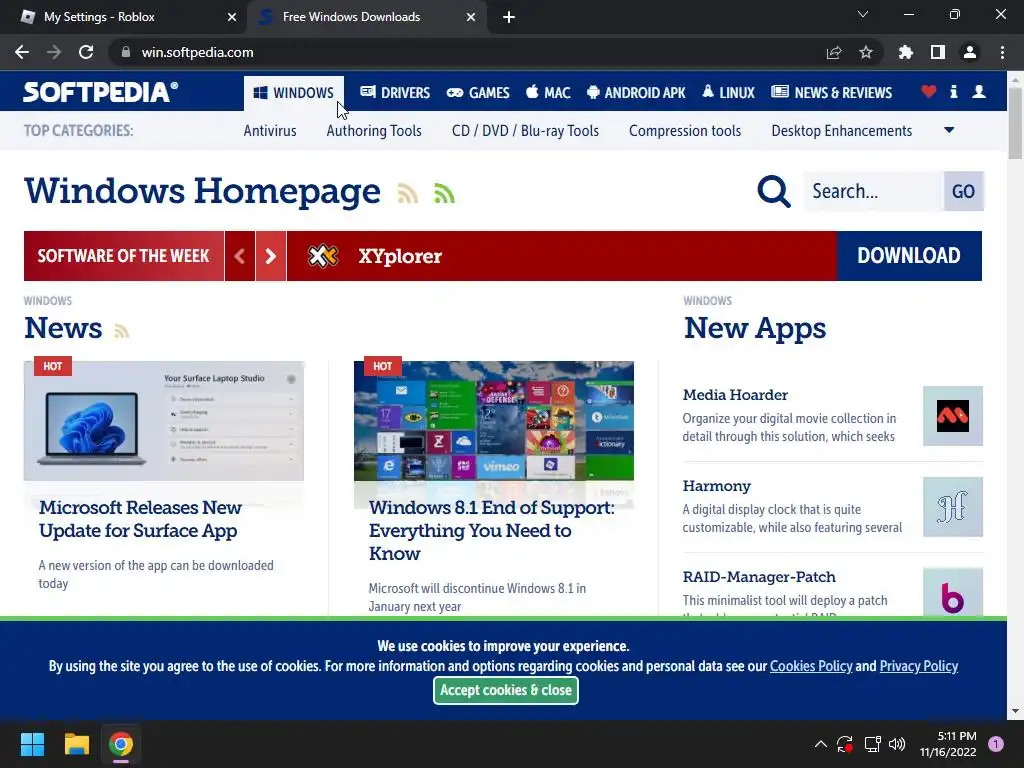The image size is (1024, 768).
Task: Click the user account icon in header
Action: pos(979,91)
